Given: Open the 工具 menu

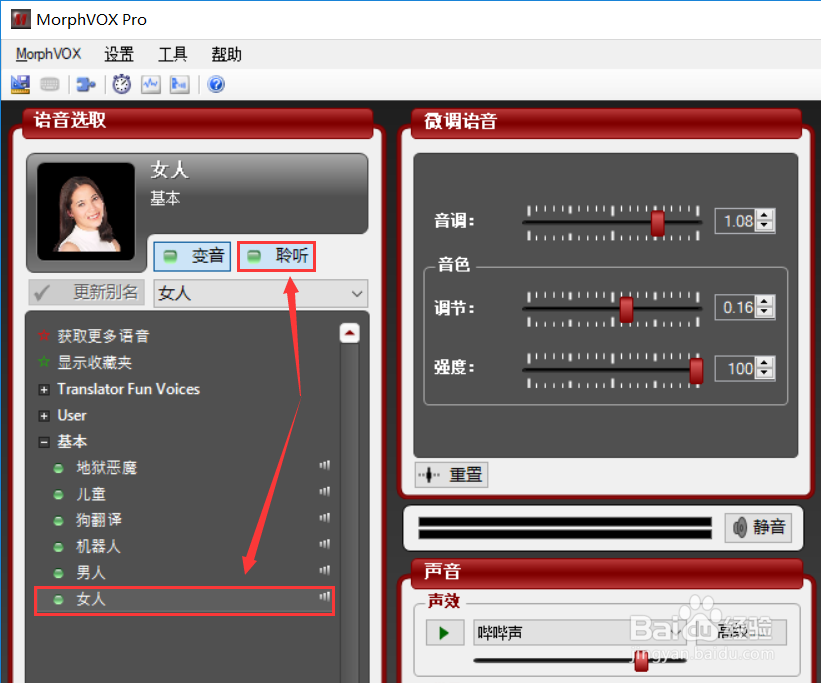Looking at the screenshot, I should (x=173, y=54).
